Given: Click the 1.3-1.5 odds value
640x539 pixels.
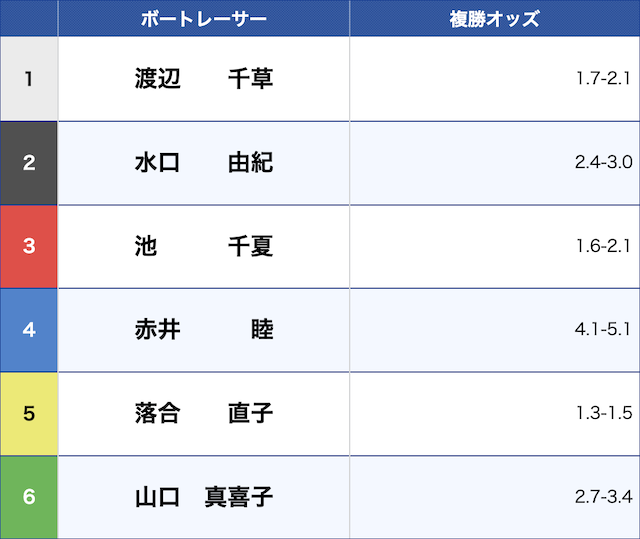Looking at the screenshot, I should (603, 413).
